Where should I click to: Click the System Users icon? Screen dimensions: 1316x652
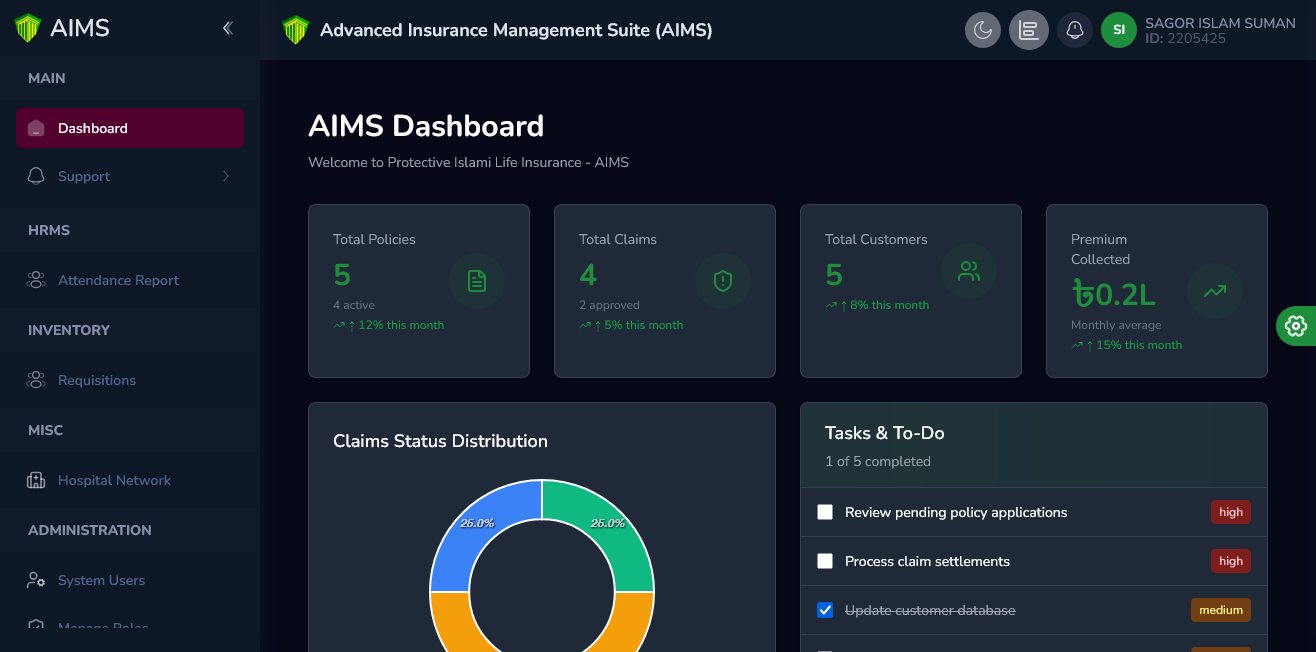coord(36,580)
